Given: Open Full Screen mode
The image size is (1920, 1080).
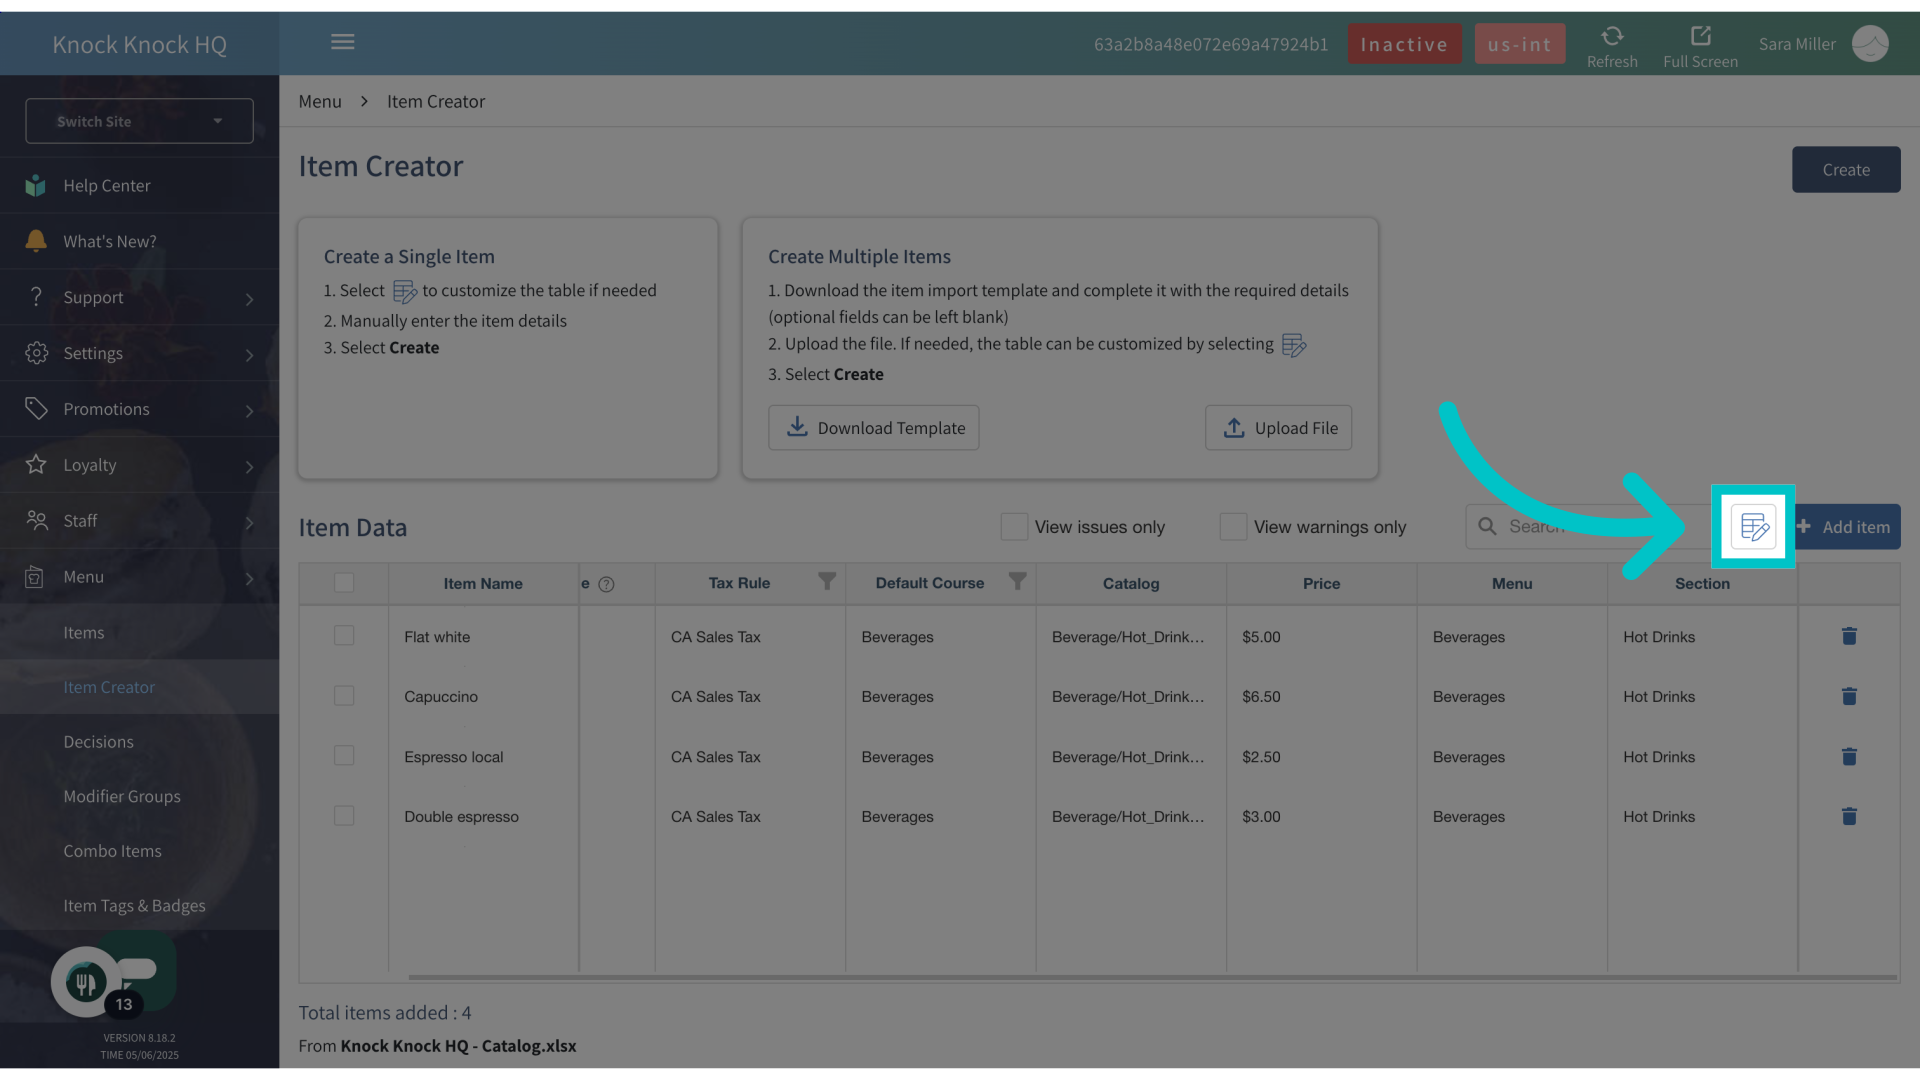Looking at the screenshot, I should click(x=1700, y=37).
